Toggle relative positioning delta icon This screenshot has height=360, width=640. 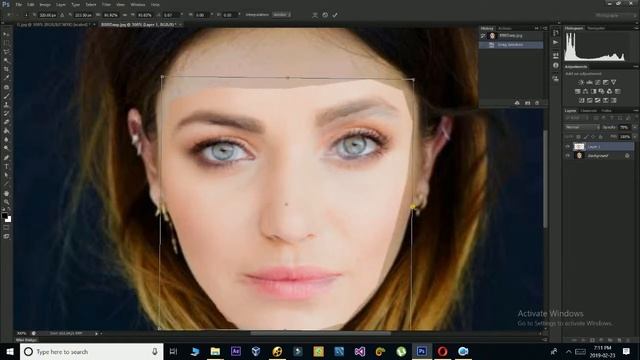coord(62,15)
